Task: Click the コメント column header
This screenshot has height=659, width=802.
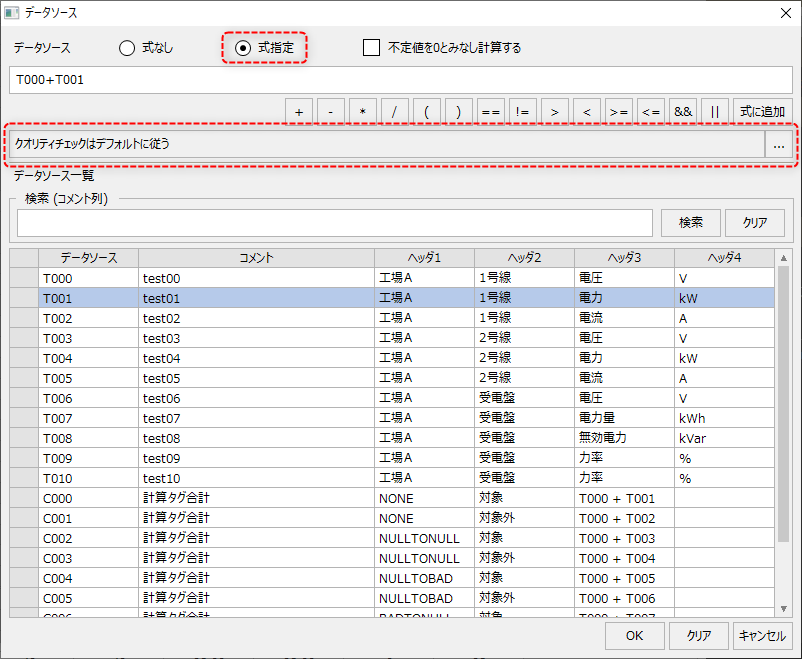Action: pos(256,258)
